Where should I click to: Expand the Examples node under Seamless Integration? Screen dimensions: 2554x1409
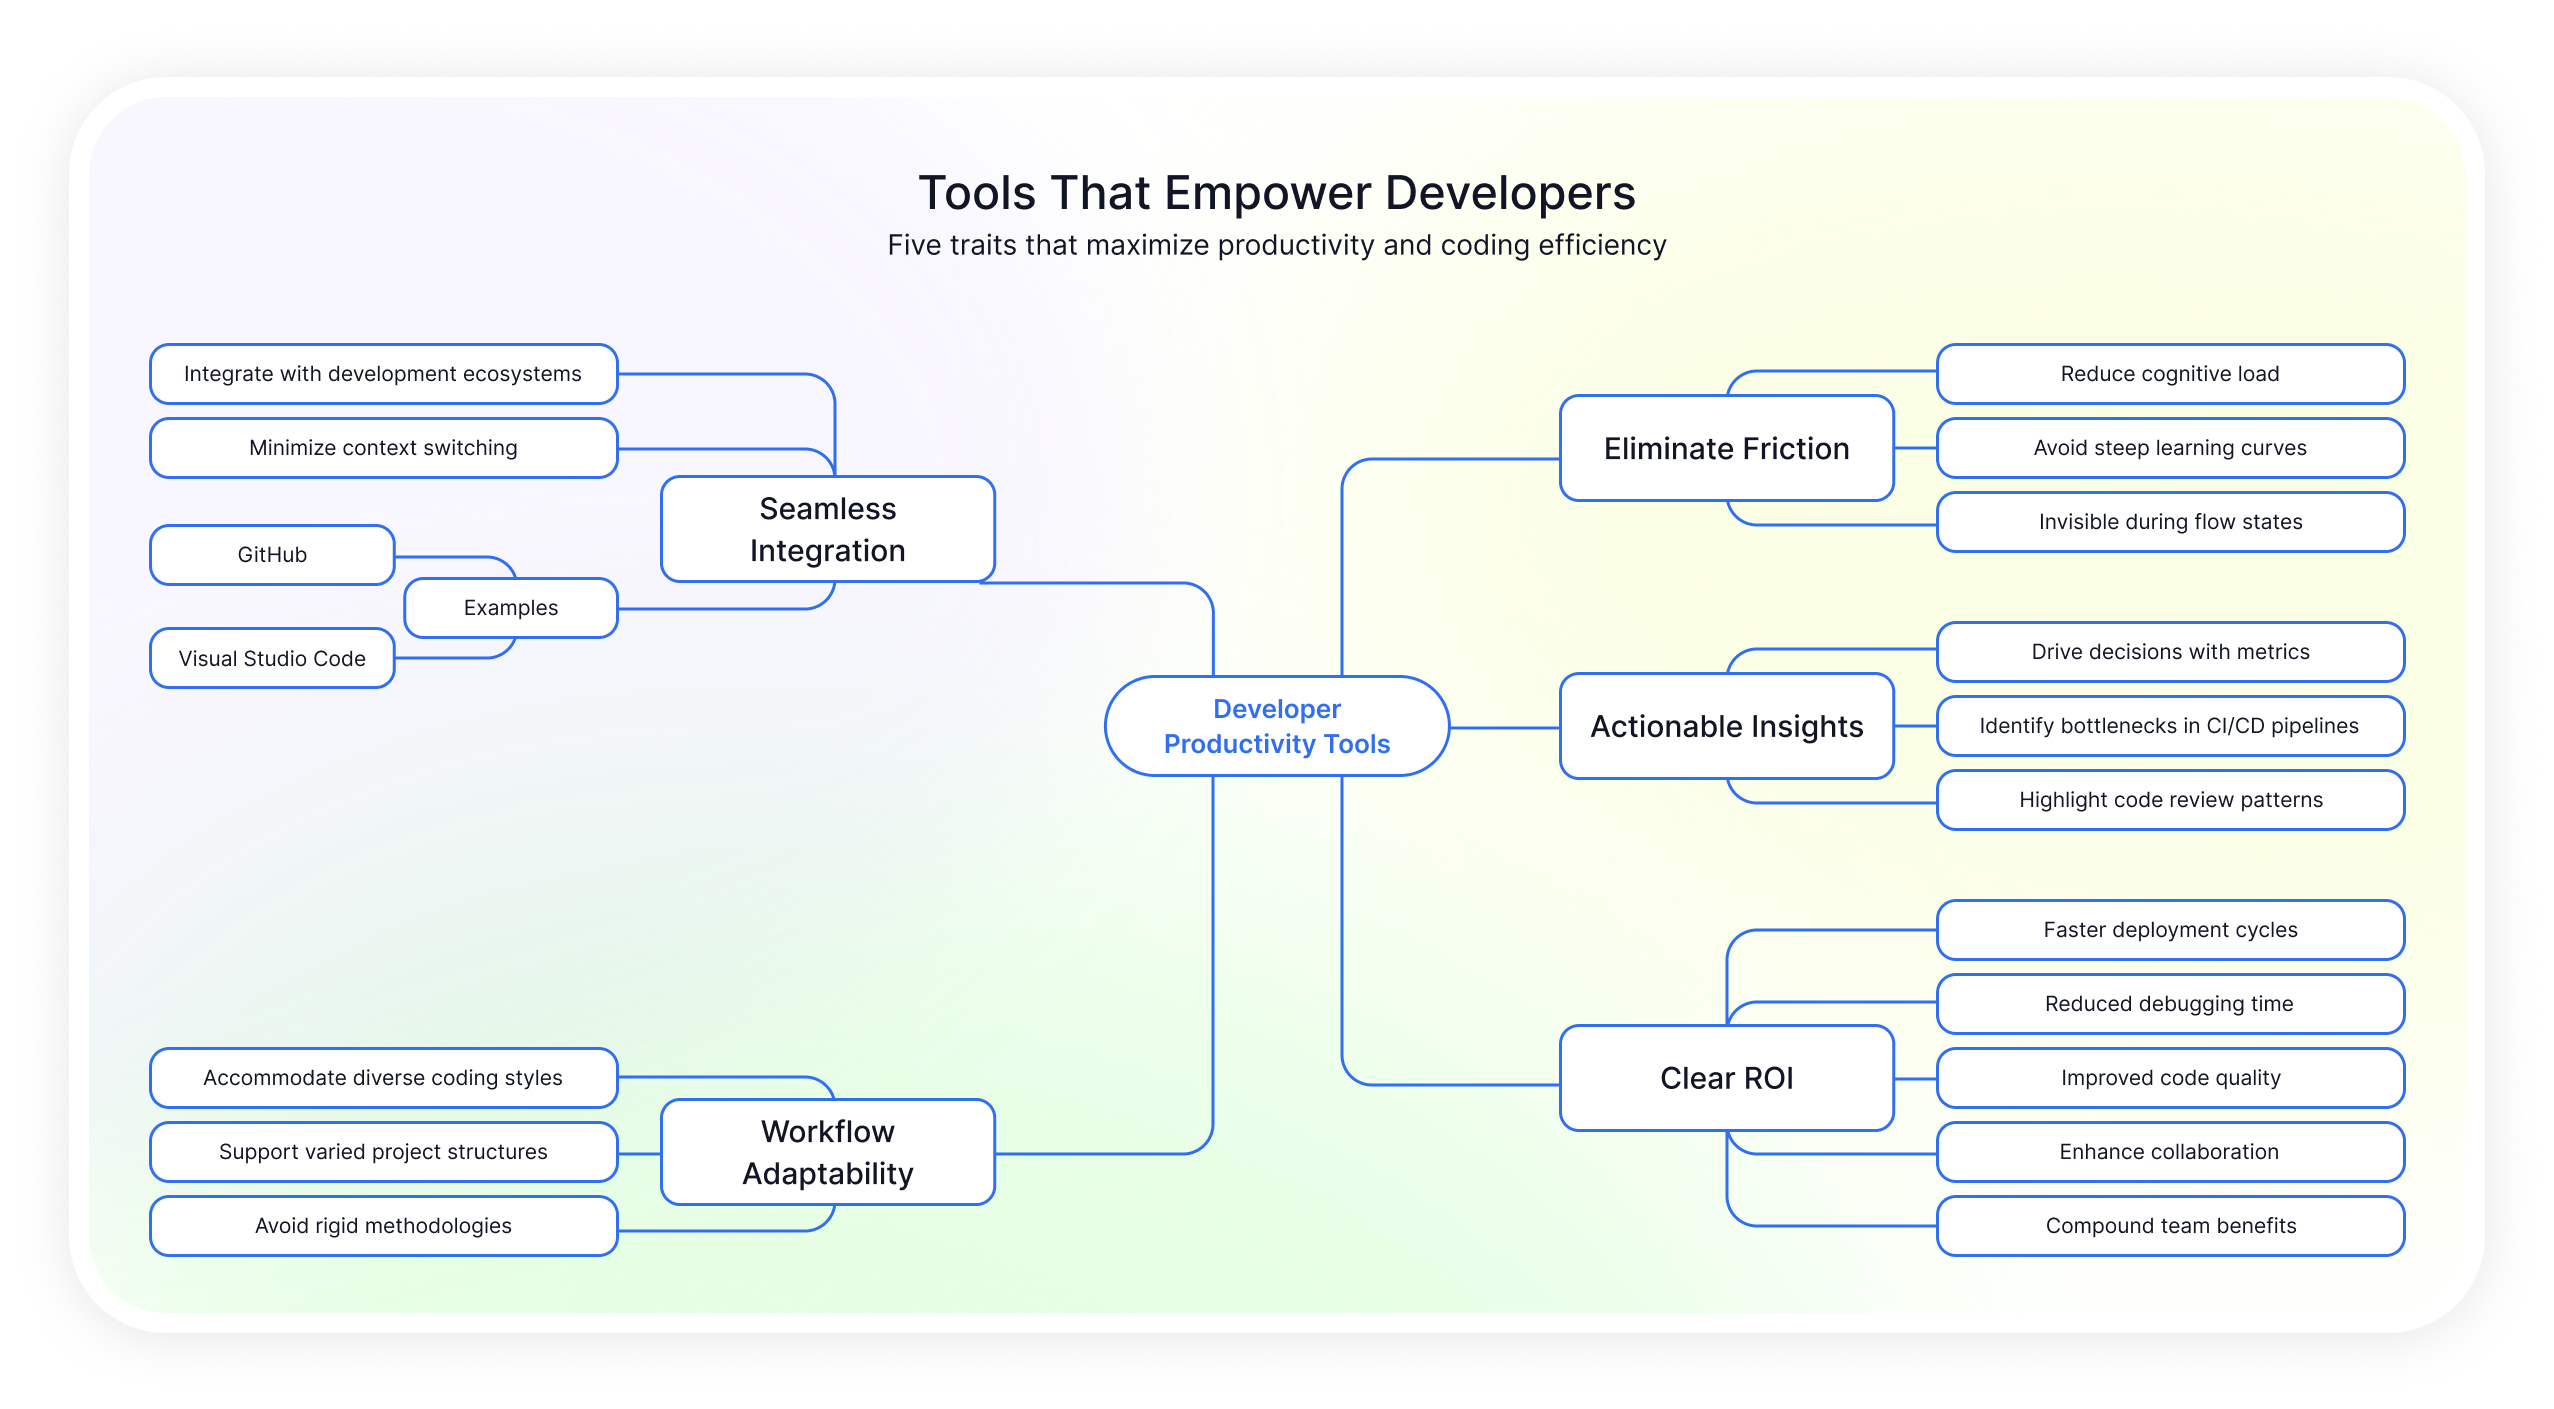tap(510, 607)
